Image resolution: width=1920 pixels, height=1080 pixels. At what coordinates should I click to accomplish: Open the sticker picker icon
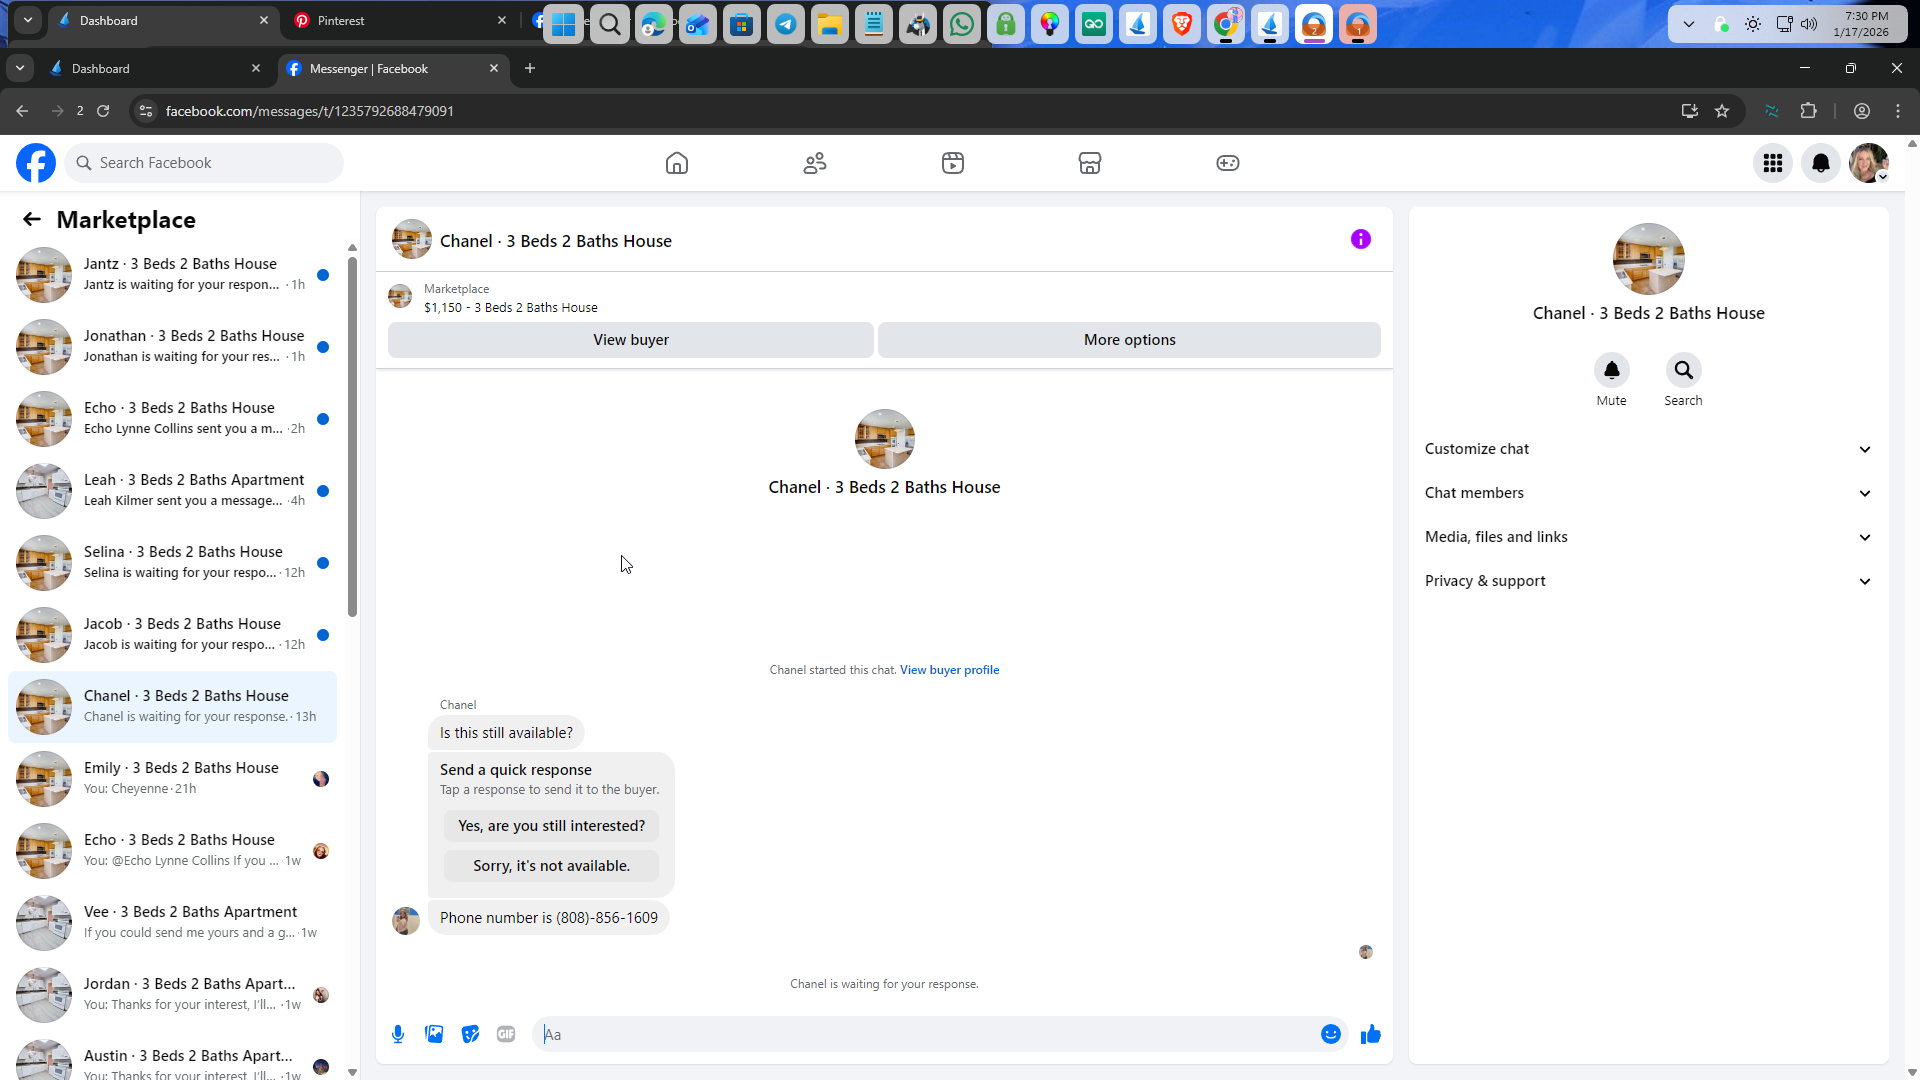(470, 1034)
